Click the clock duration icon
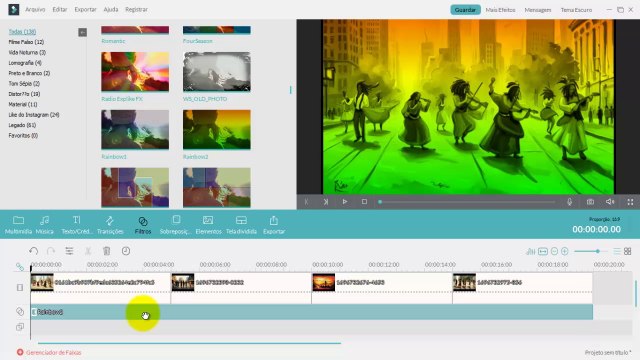This screenshot has width=640, height=360. tap(126, 251)
